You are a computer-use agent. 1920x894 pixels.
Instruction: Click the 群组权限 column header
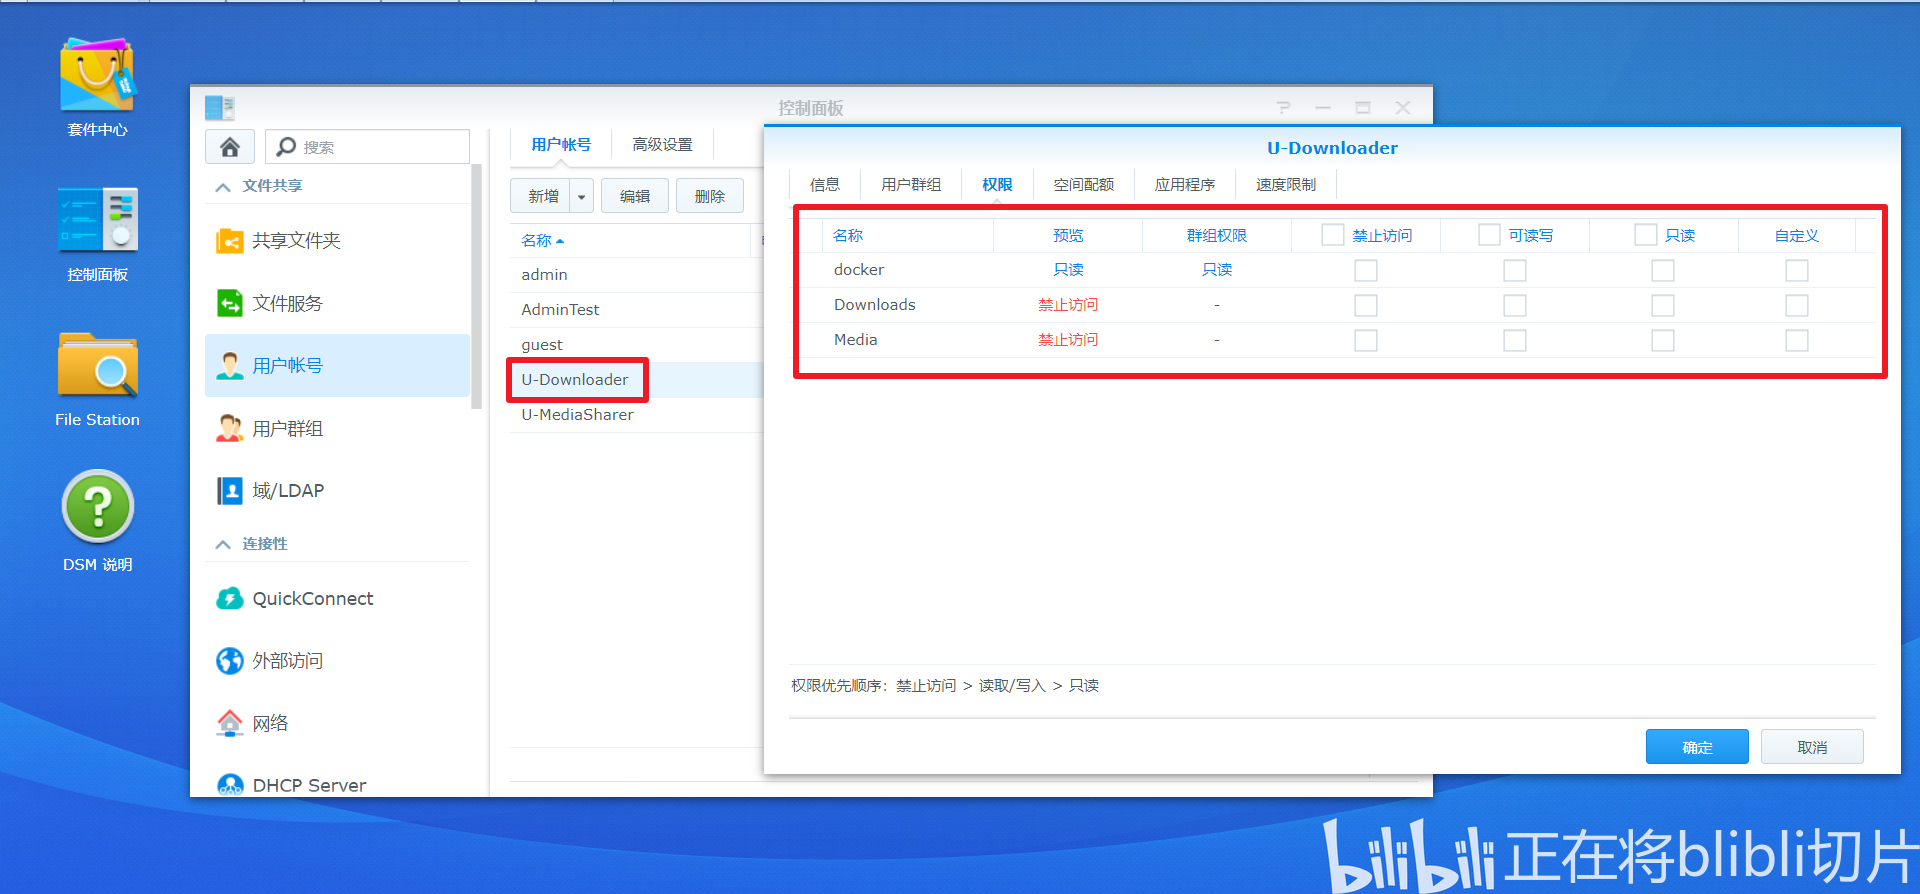(1217, 236)
